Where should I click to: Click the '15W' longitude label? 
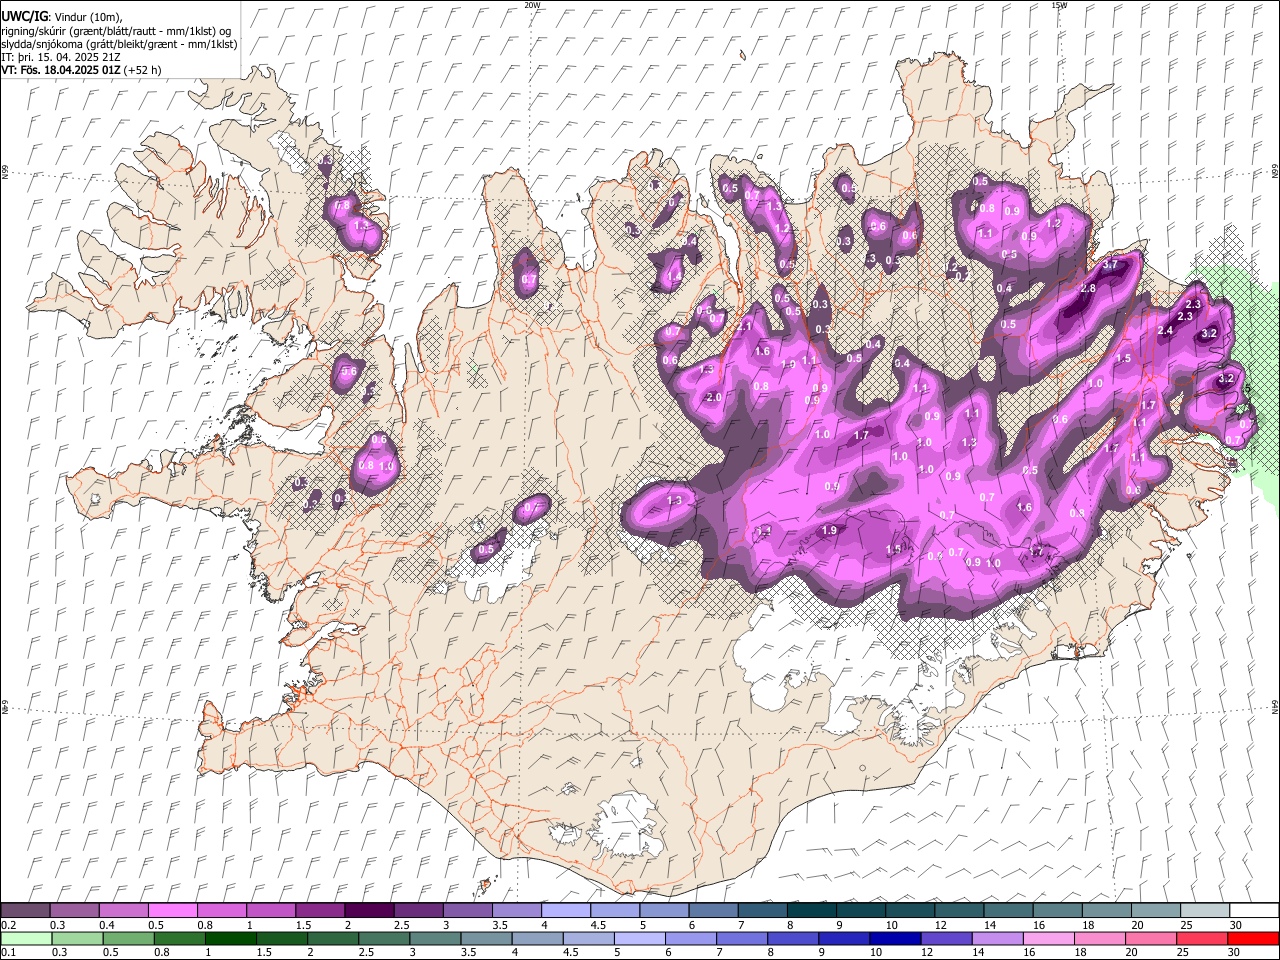(x=1059, y=5)
